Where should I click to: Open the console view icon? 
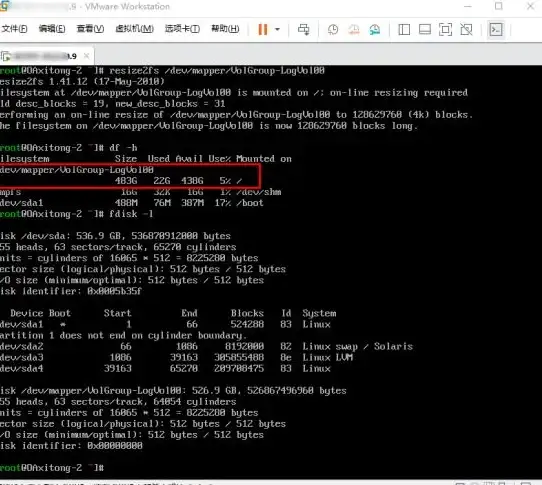point(496,29)
